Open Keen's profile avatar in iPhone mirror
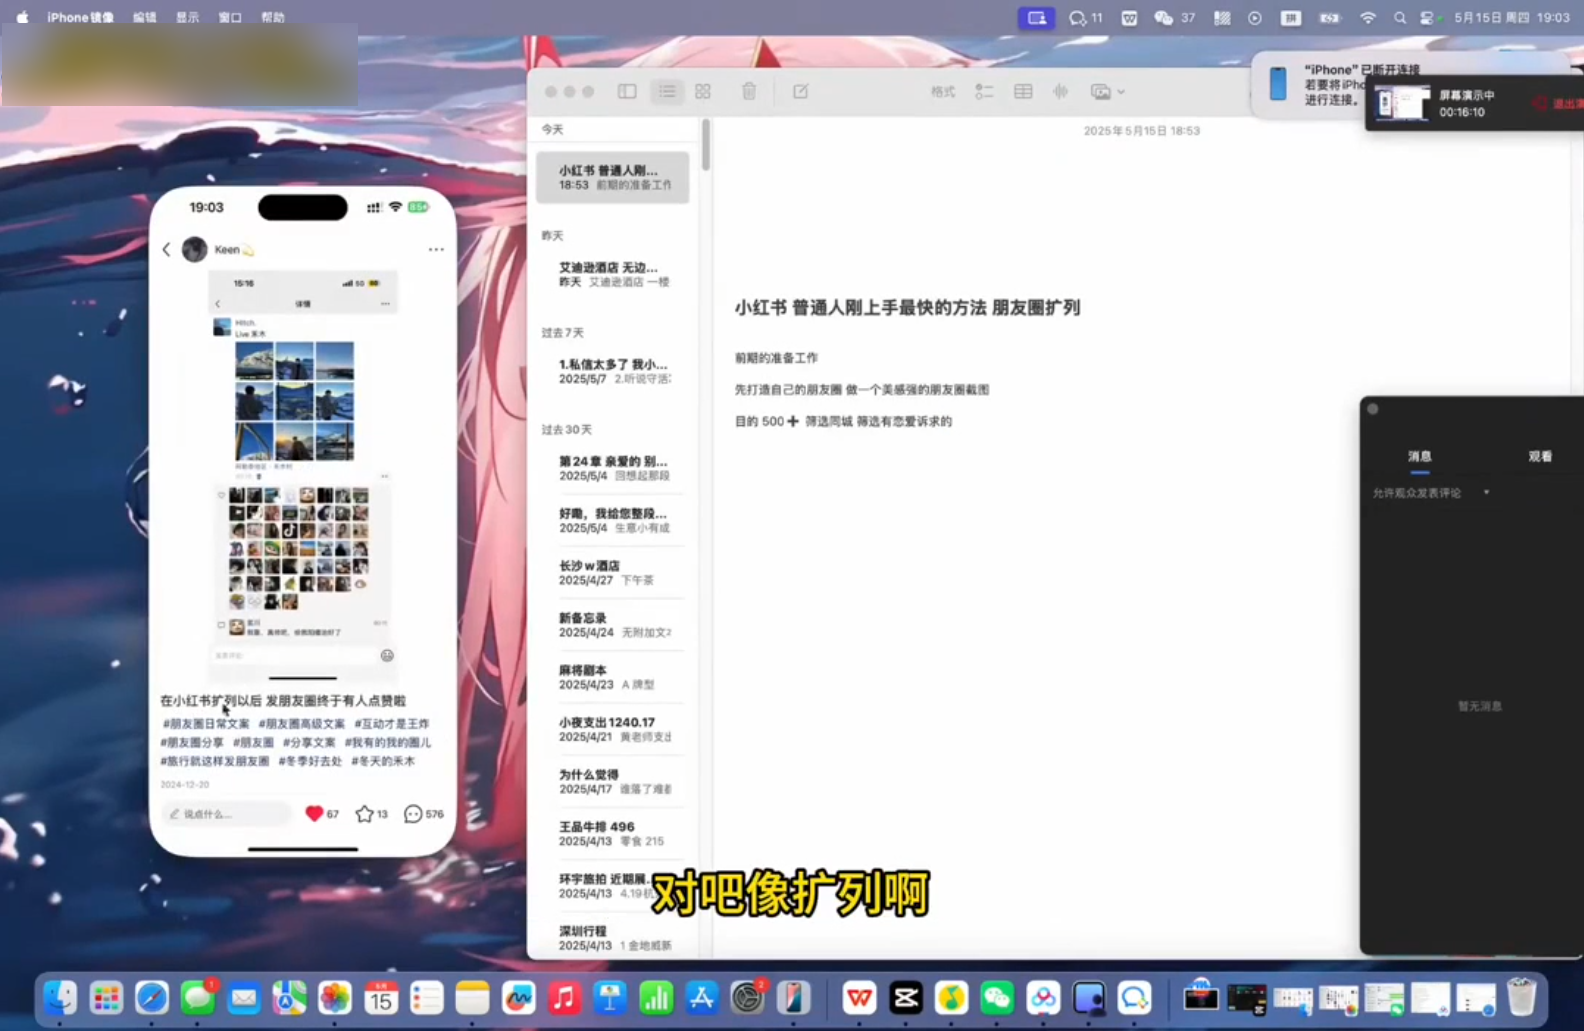Viewport: 1584px width, 1031px height. (x=194, y=249)
